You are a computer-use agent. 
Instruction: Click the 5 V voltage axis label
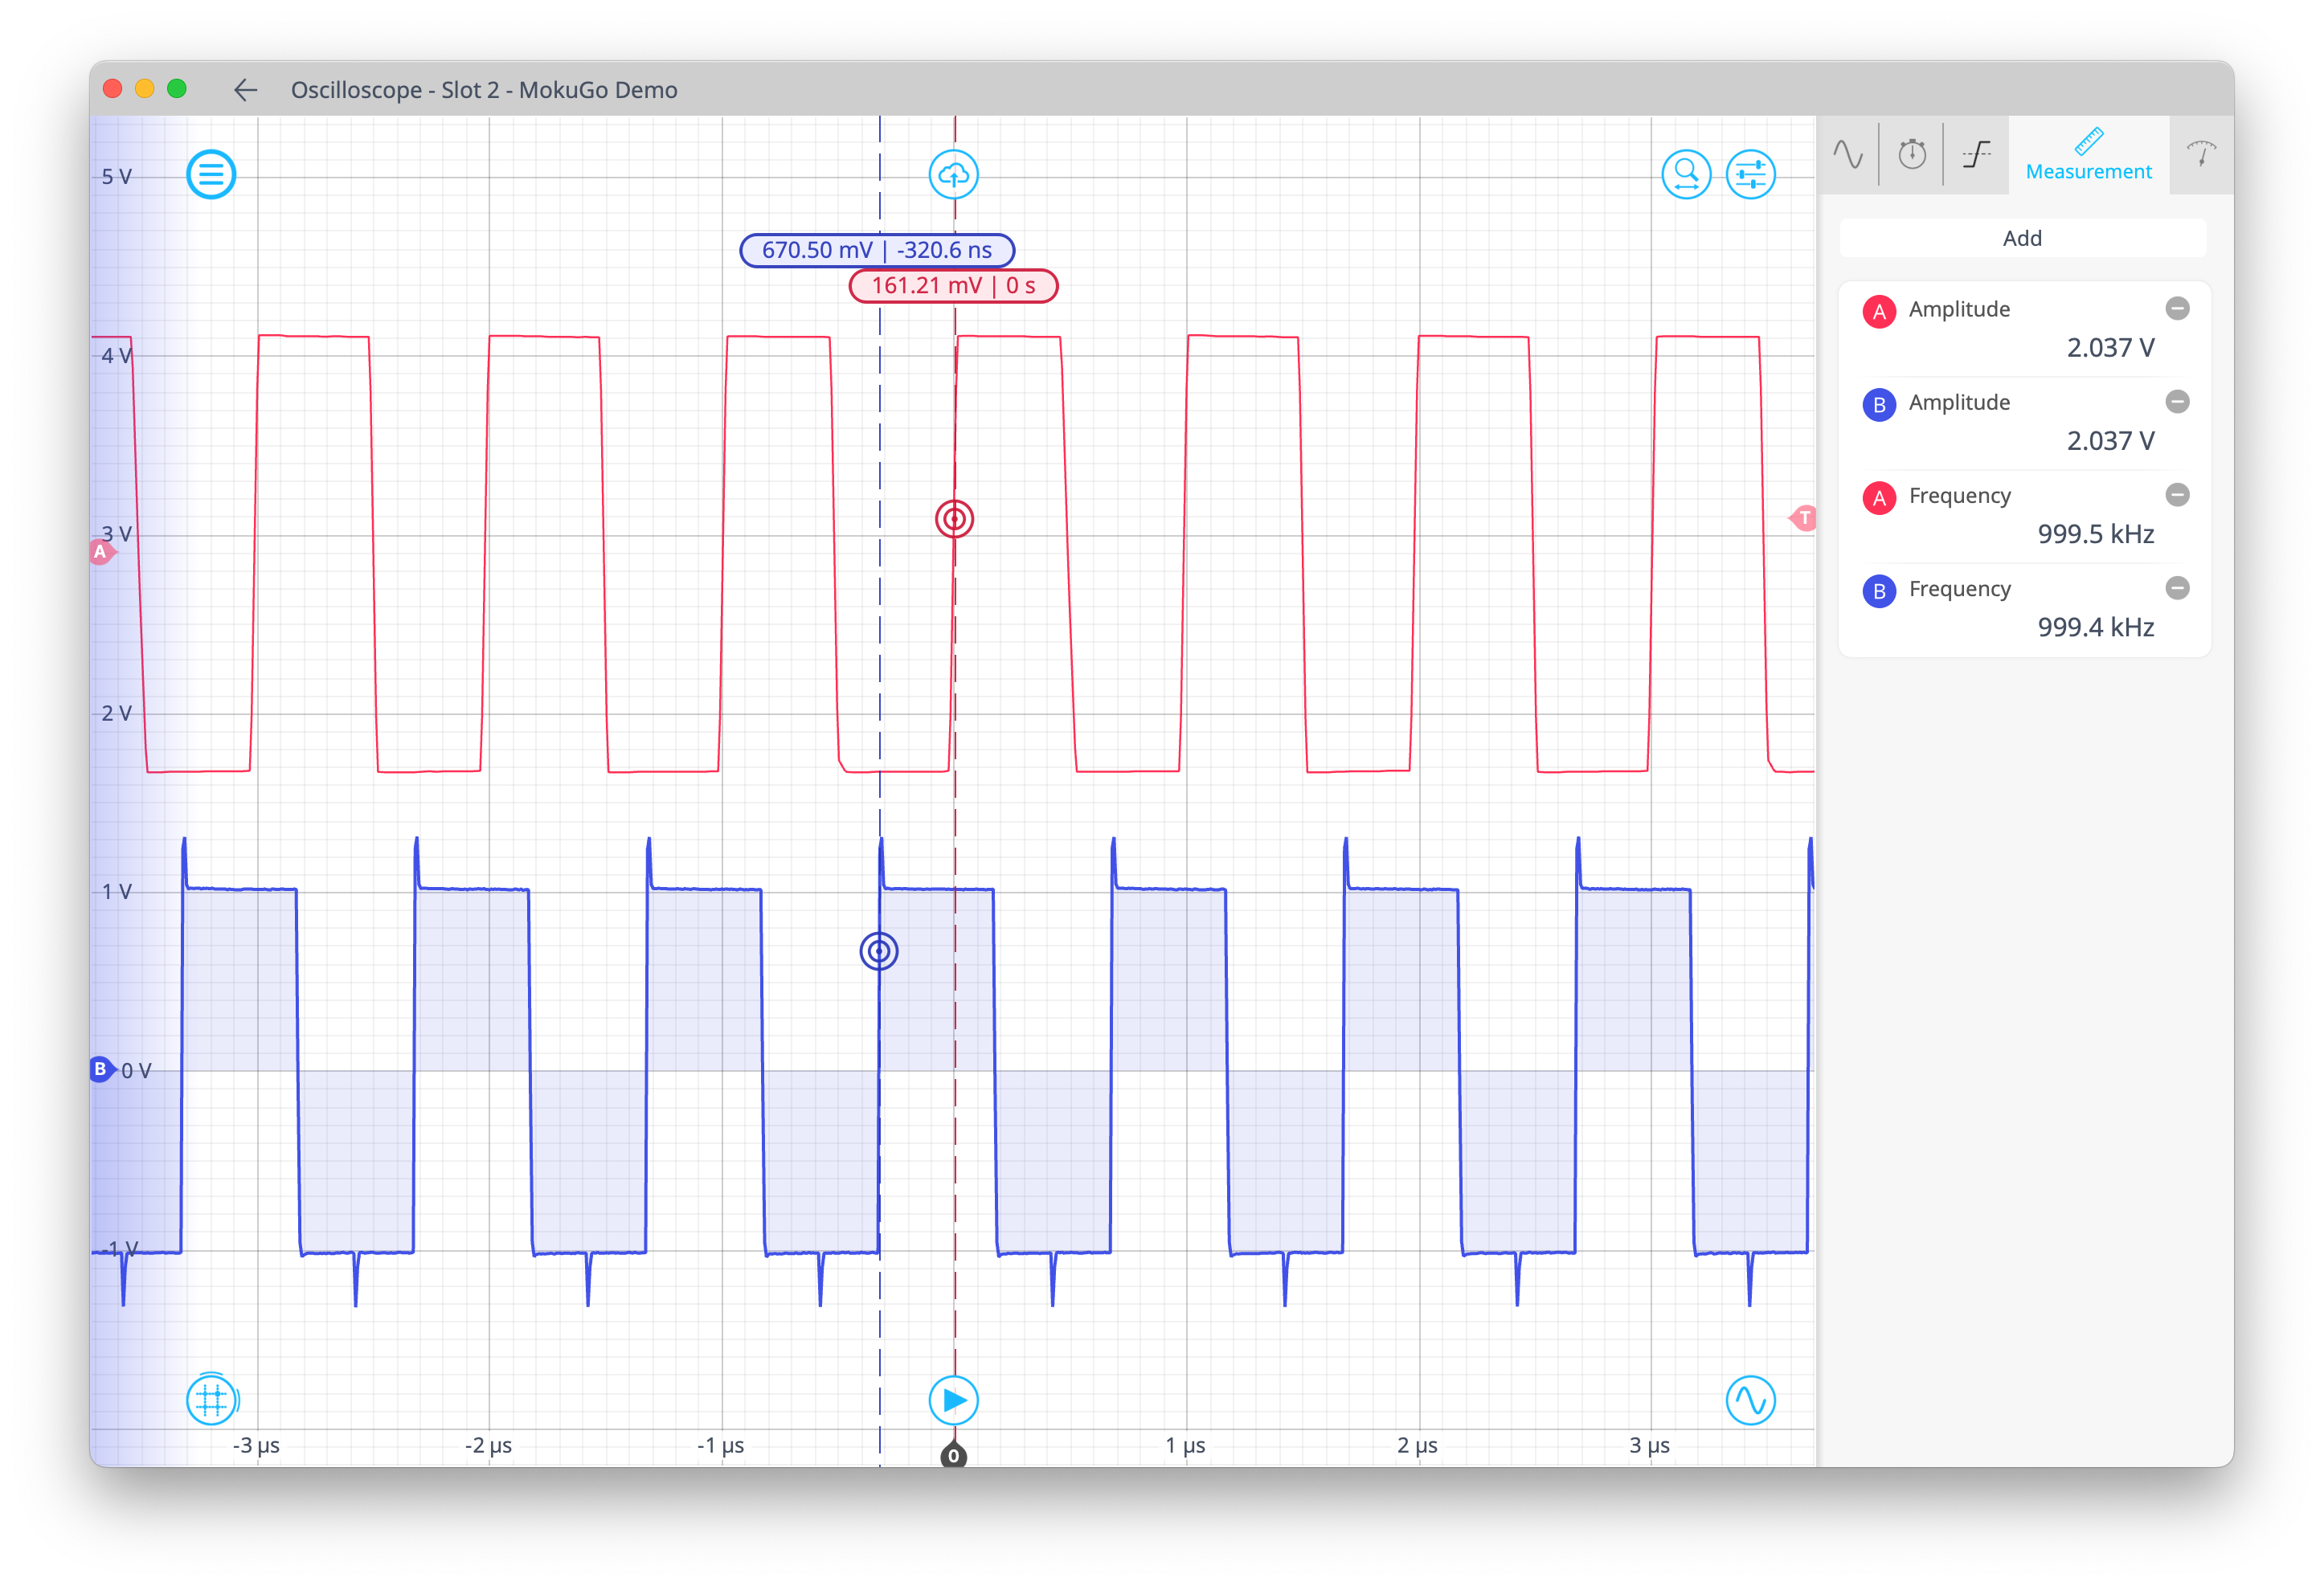[117, 177]
